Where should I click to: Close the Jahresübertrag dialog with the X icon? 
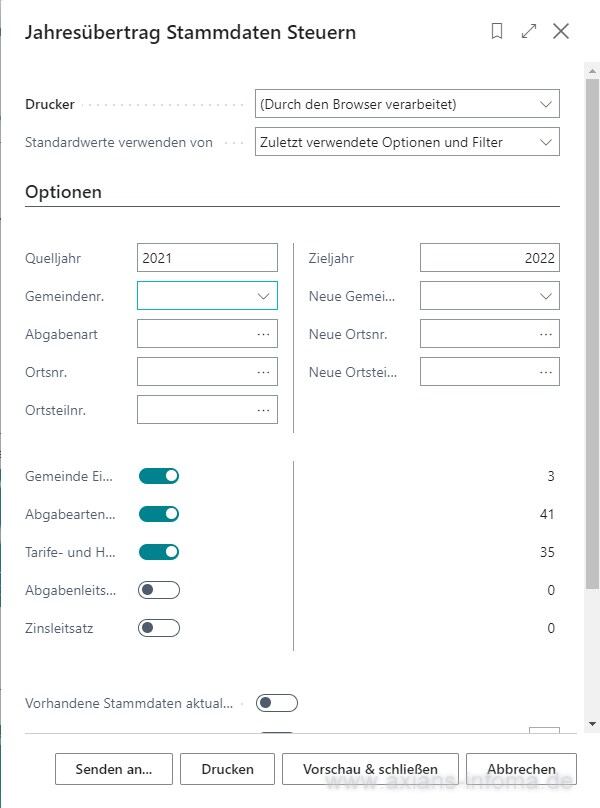561,31
